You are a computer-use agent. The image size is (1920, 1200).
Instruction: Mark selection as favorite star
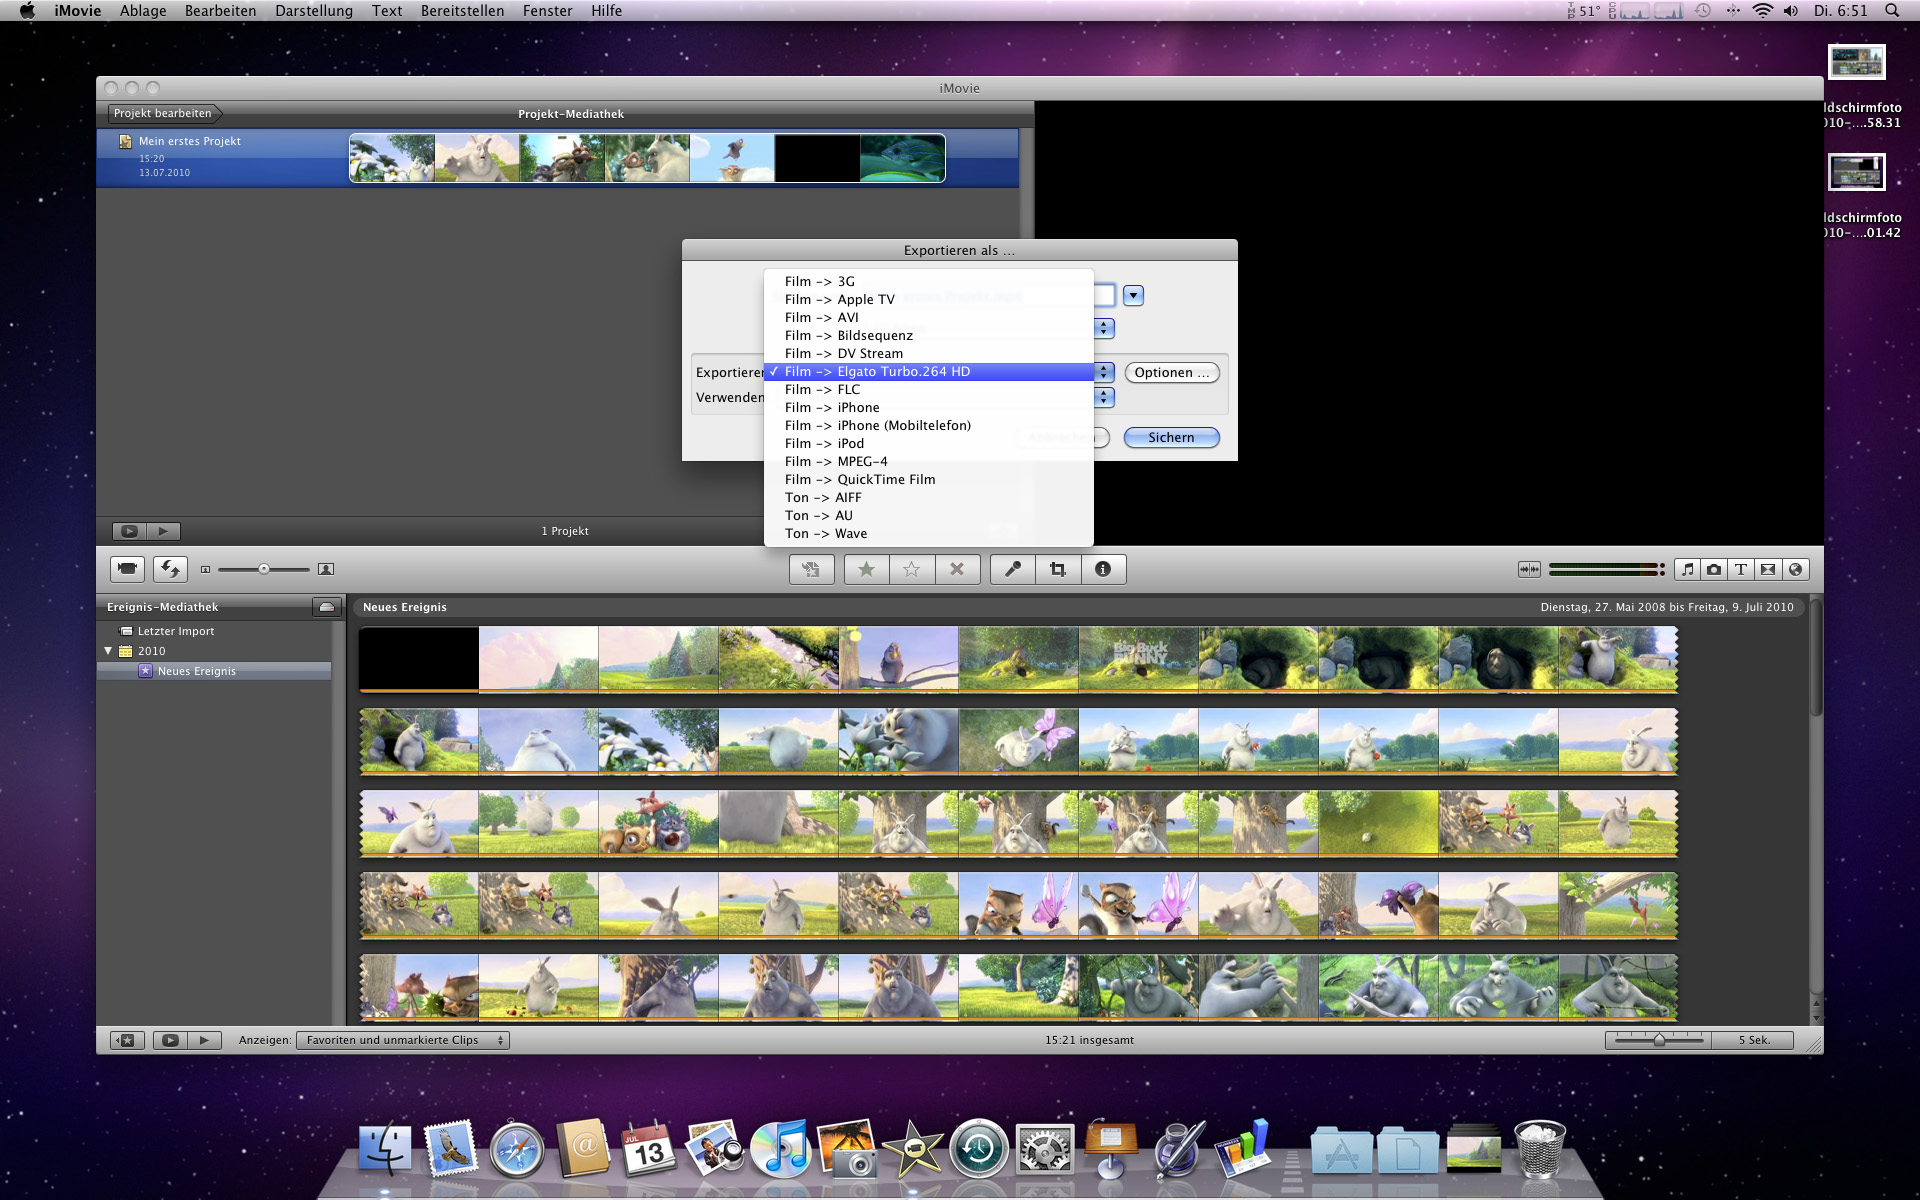coord(866,569)
